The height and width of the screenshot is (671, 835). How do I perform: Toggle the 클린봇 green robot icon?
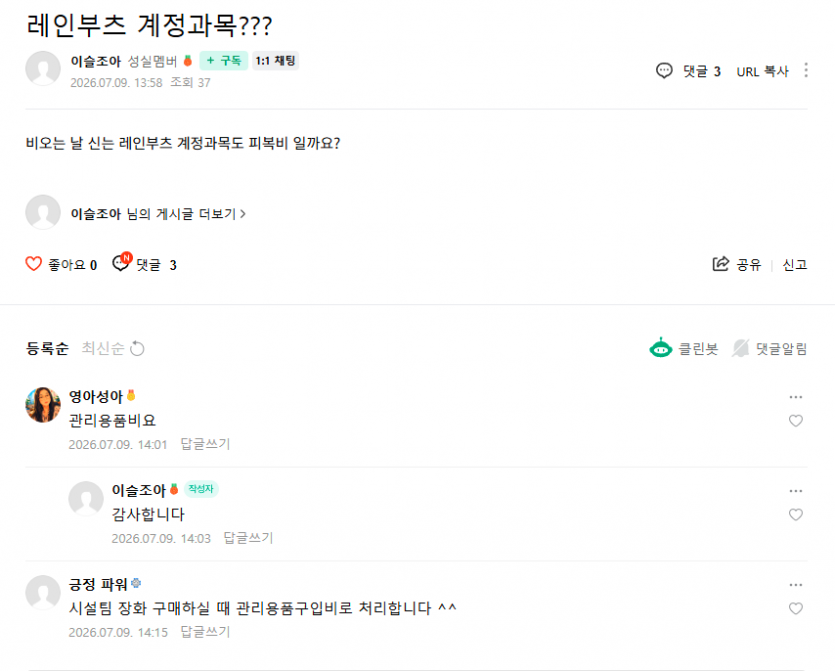click(661, 348)
